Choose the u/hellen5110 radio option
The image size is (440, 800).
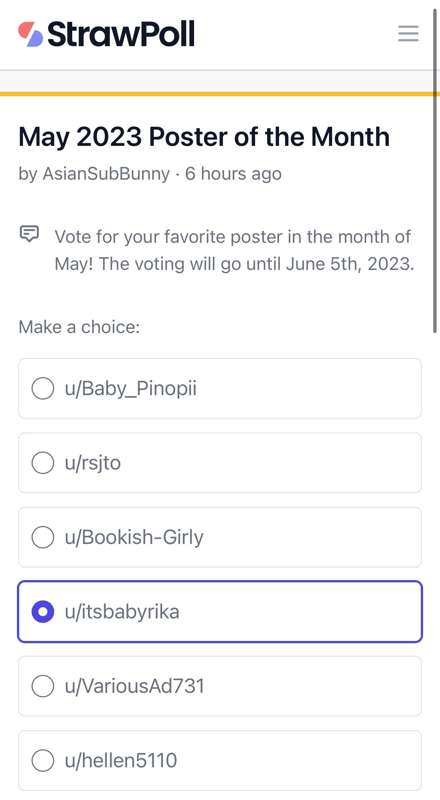tap(43, 761)
